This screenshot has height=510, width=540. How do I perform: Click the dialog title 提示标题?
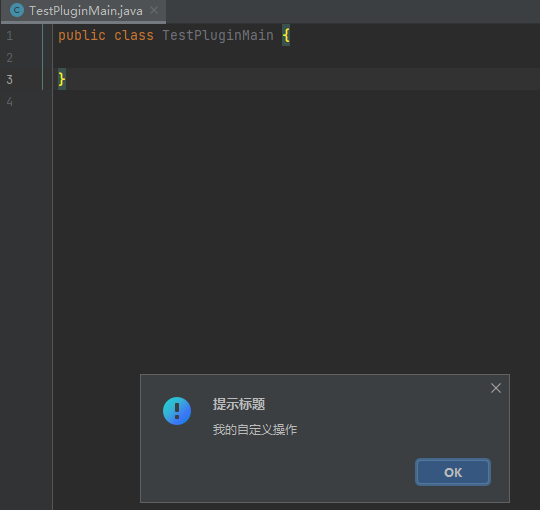pos(239,404)
